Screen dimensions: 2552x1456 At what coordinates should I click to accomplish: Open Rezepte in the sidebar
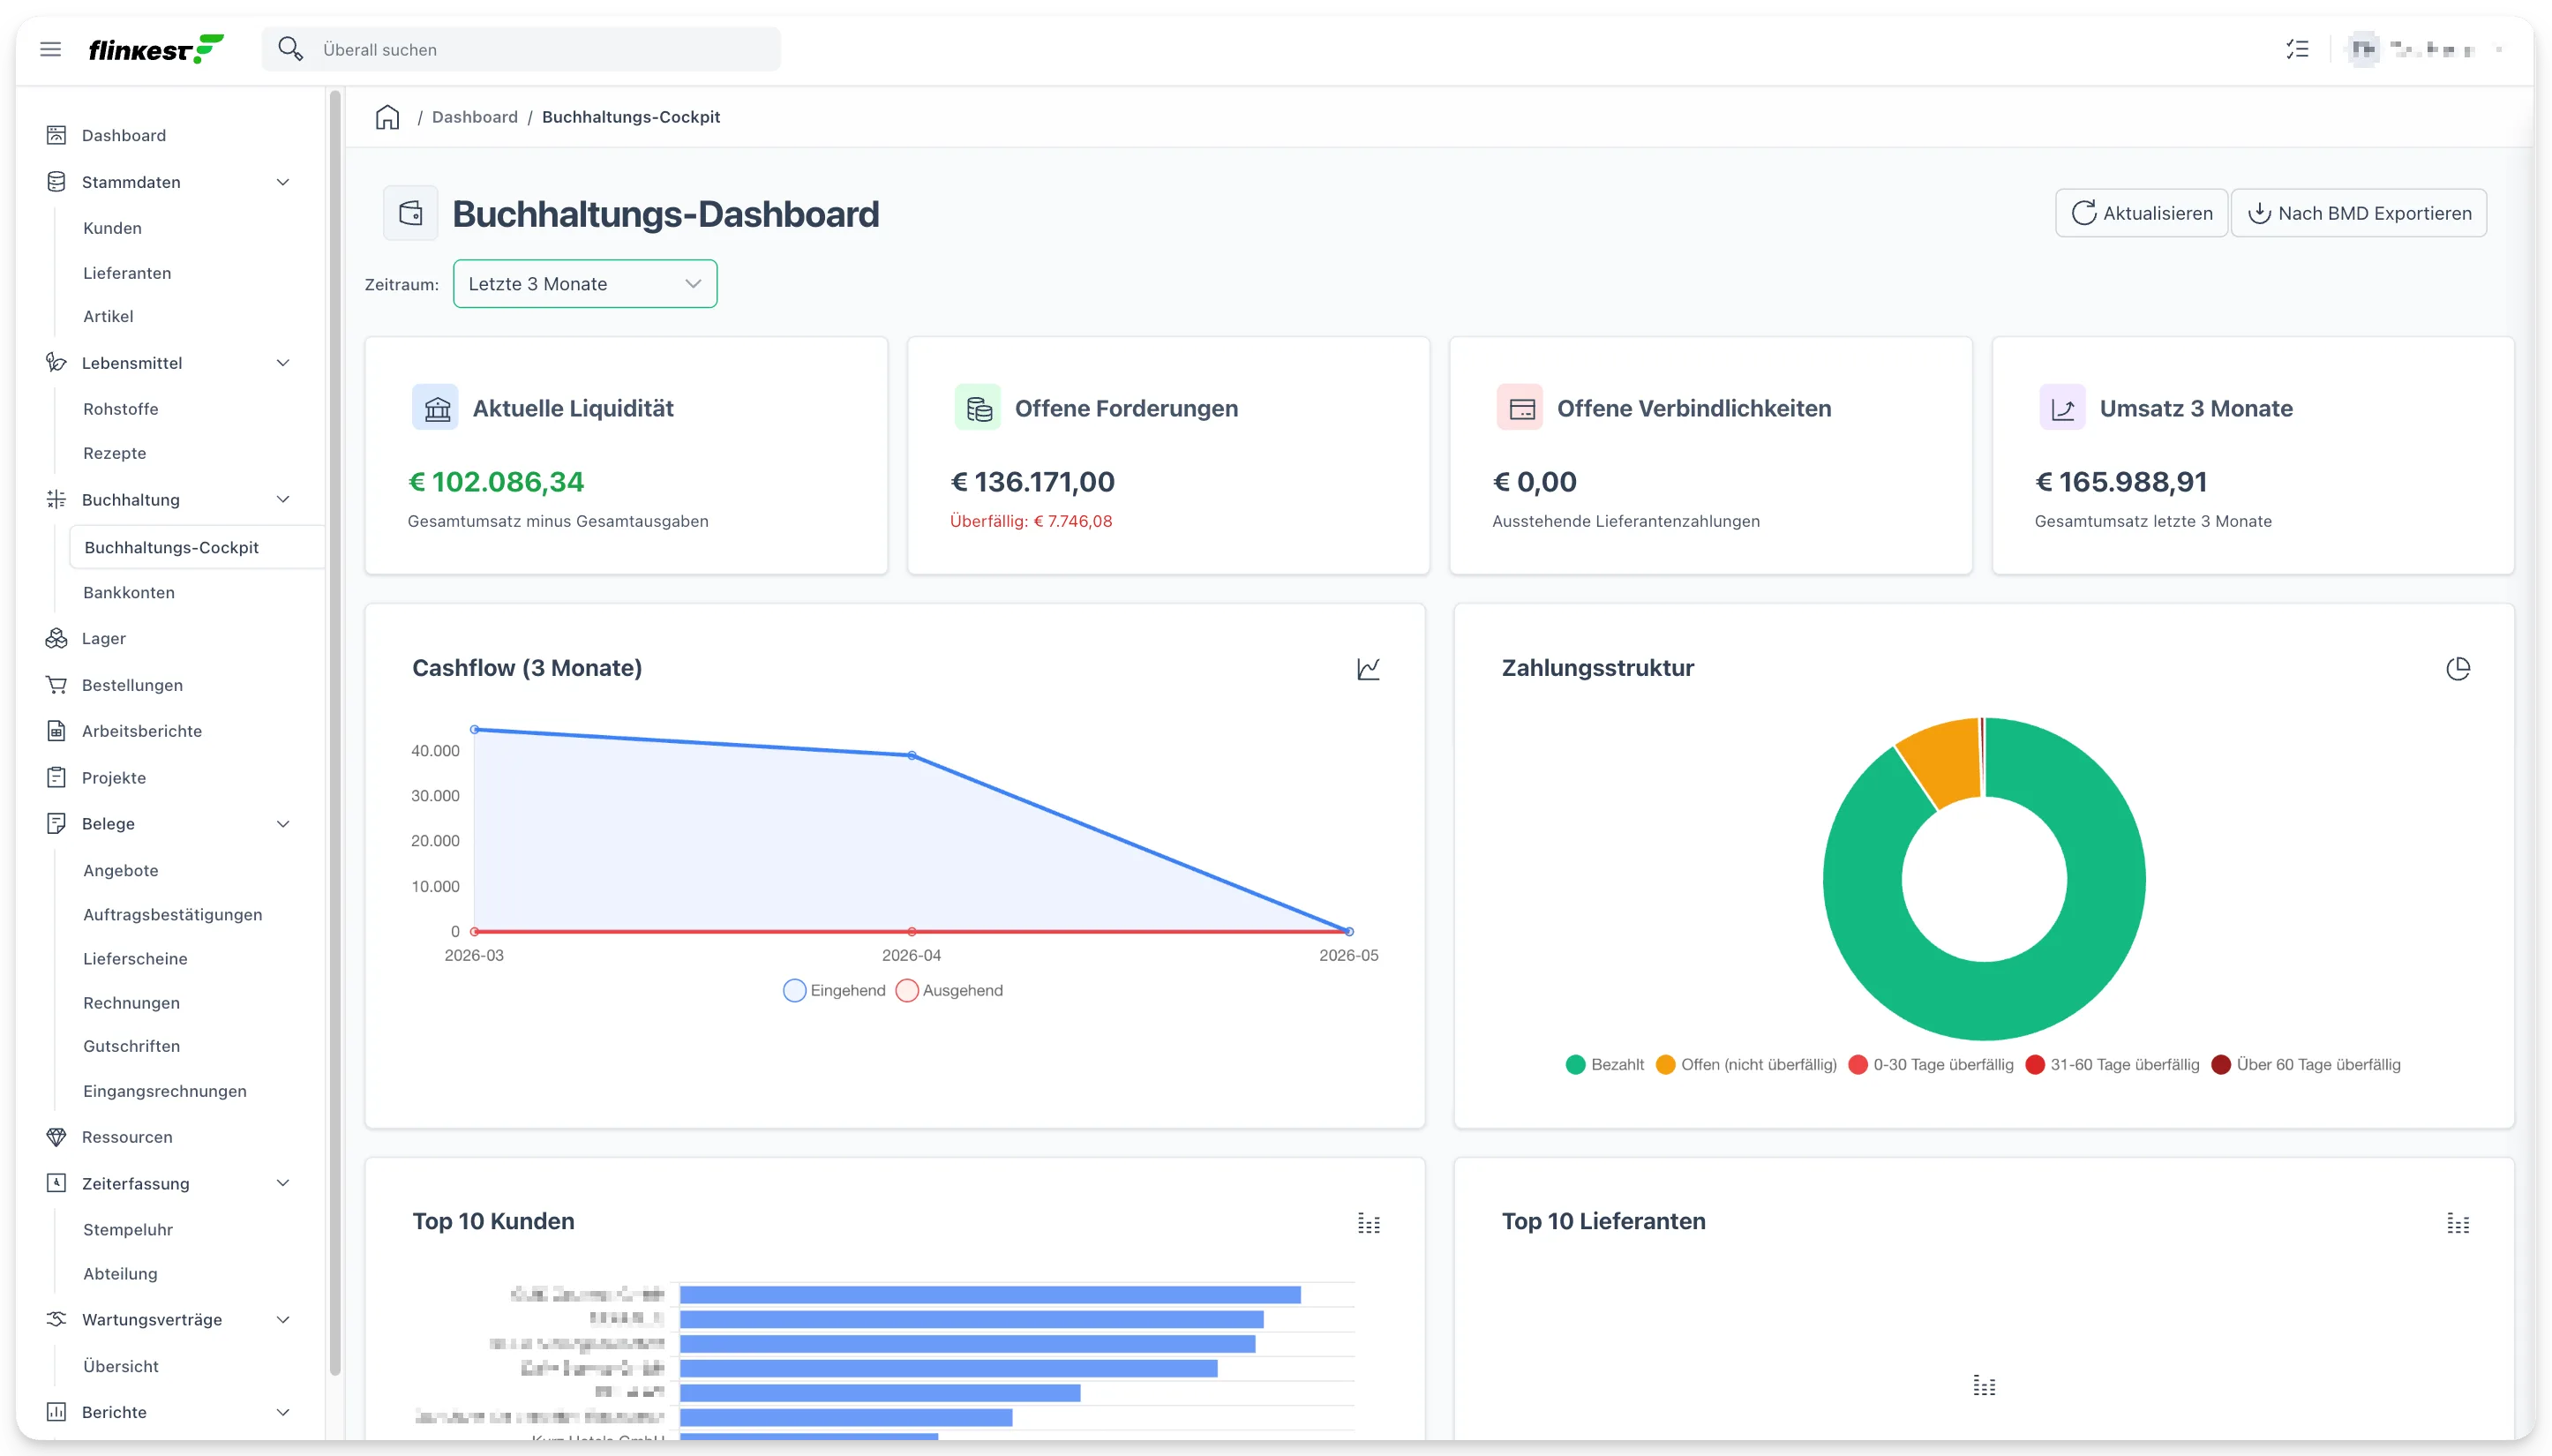114,453
